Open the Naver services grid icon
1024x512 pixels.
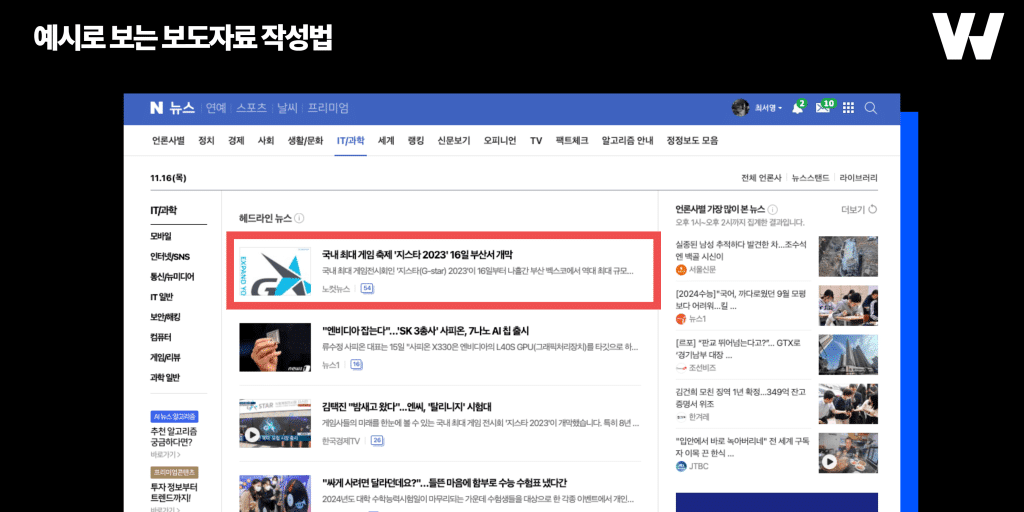coord(848,108)
